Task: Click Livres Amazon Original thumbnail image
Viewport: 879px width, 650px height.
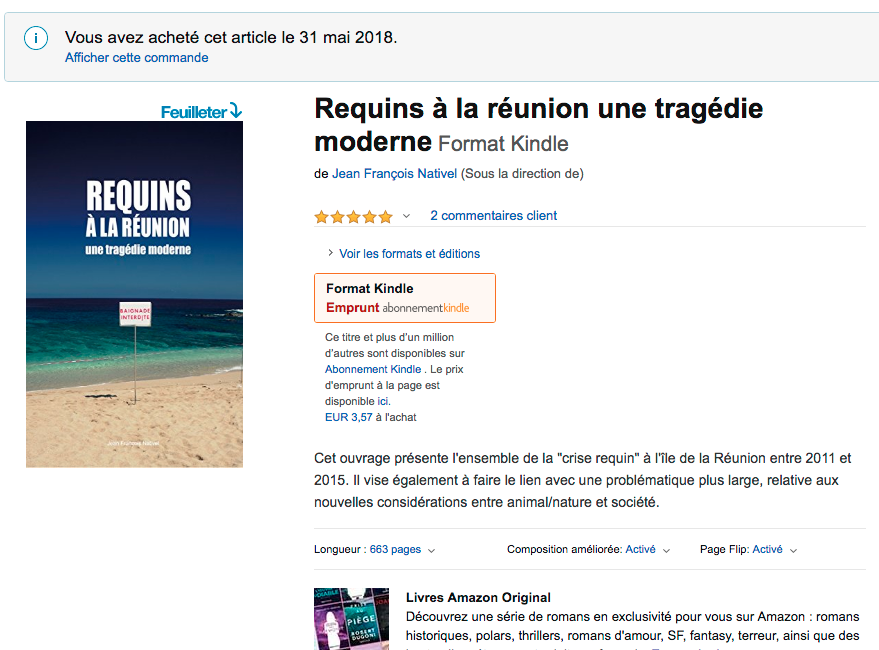Action: point(351,619)
